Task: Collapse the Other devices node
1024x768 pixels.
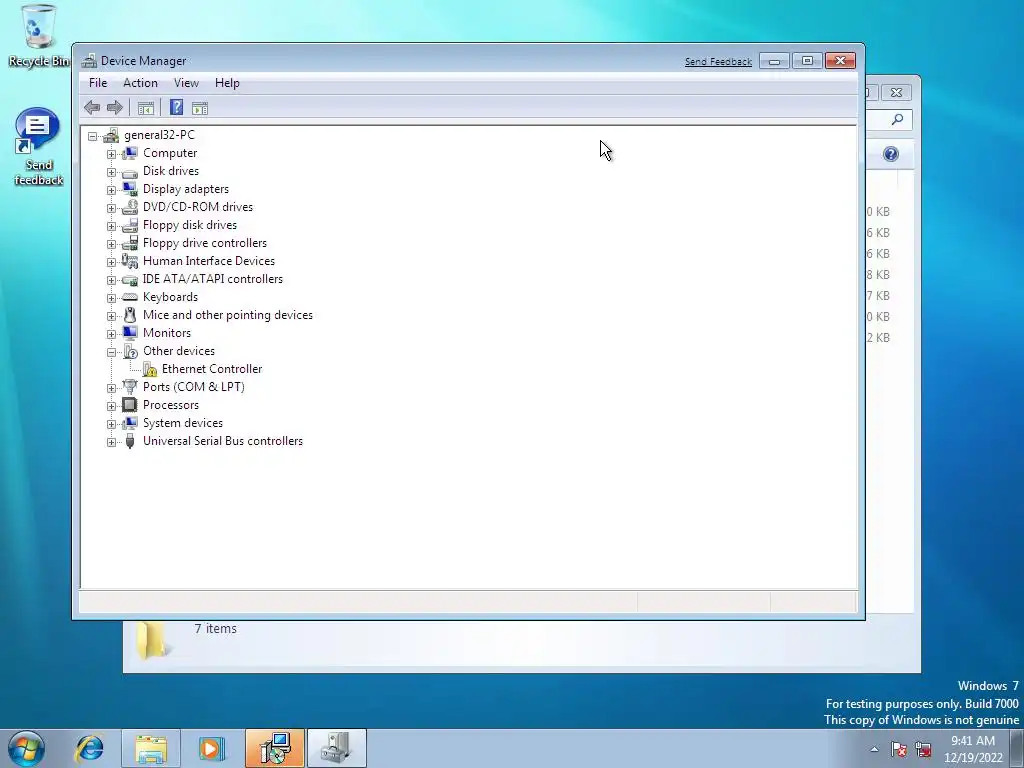Action: pos(112,352)
